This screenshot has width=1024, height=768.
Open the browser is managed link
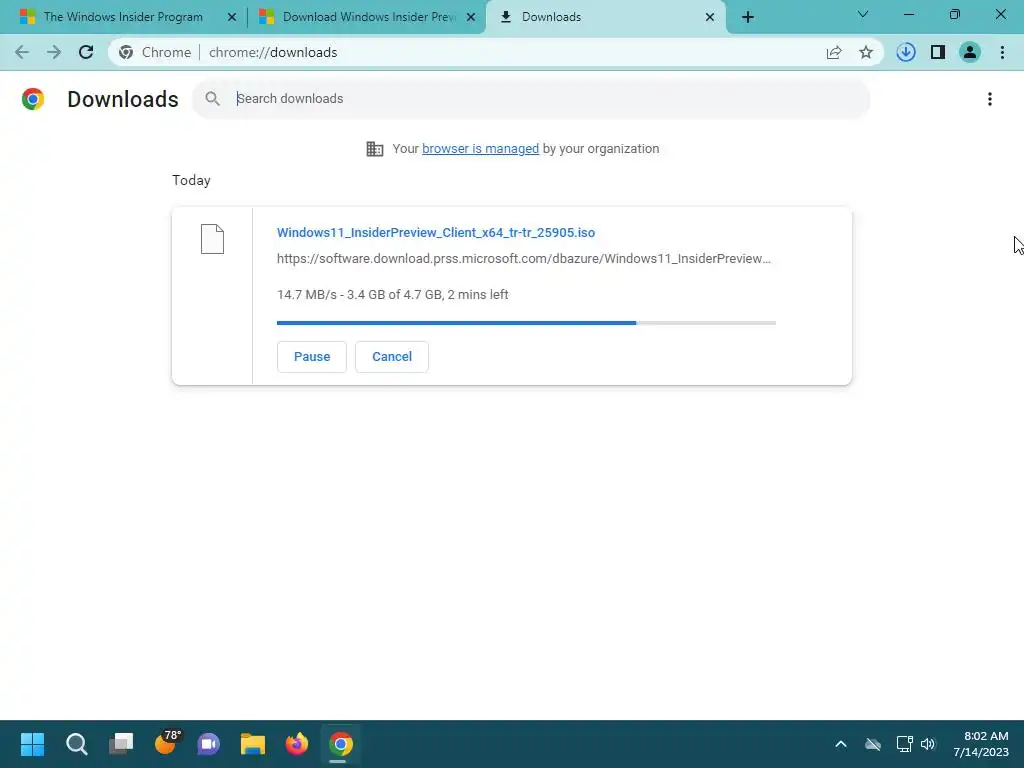click(481, 149)
